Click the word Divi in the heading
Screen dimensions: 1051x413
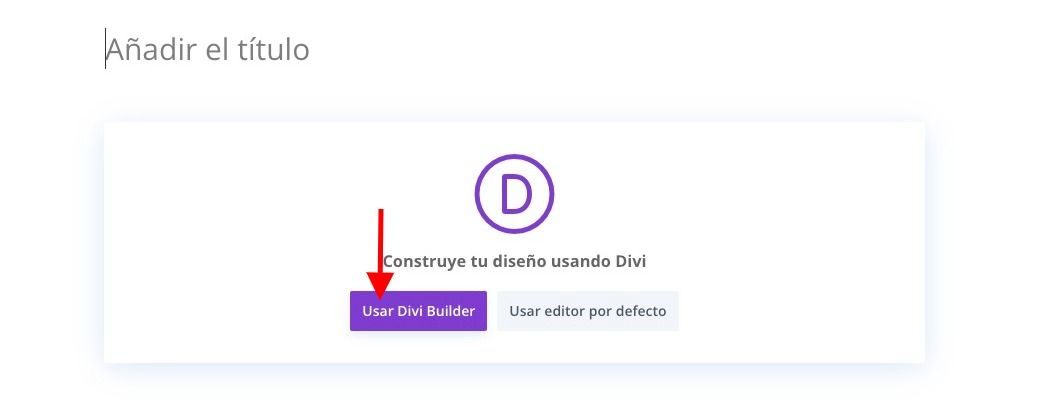point(631,261)
